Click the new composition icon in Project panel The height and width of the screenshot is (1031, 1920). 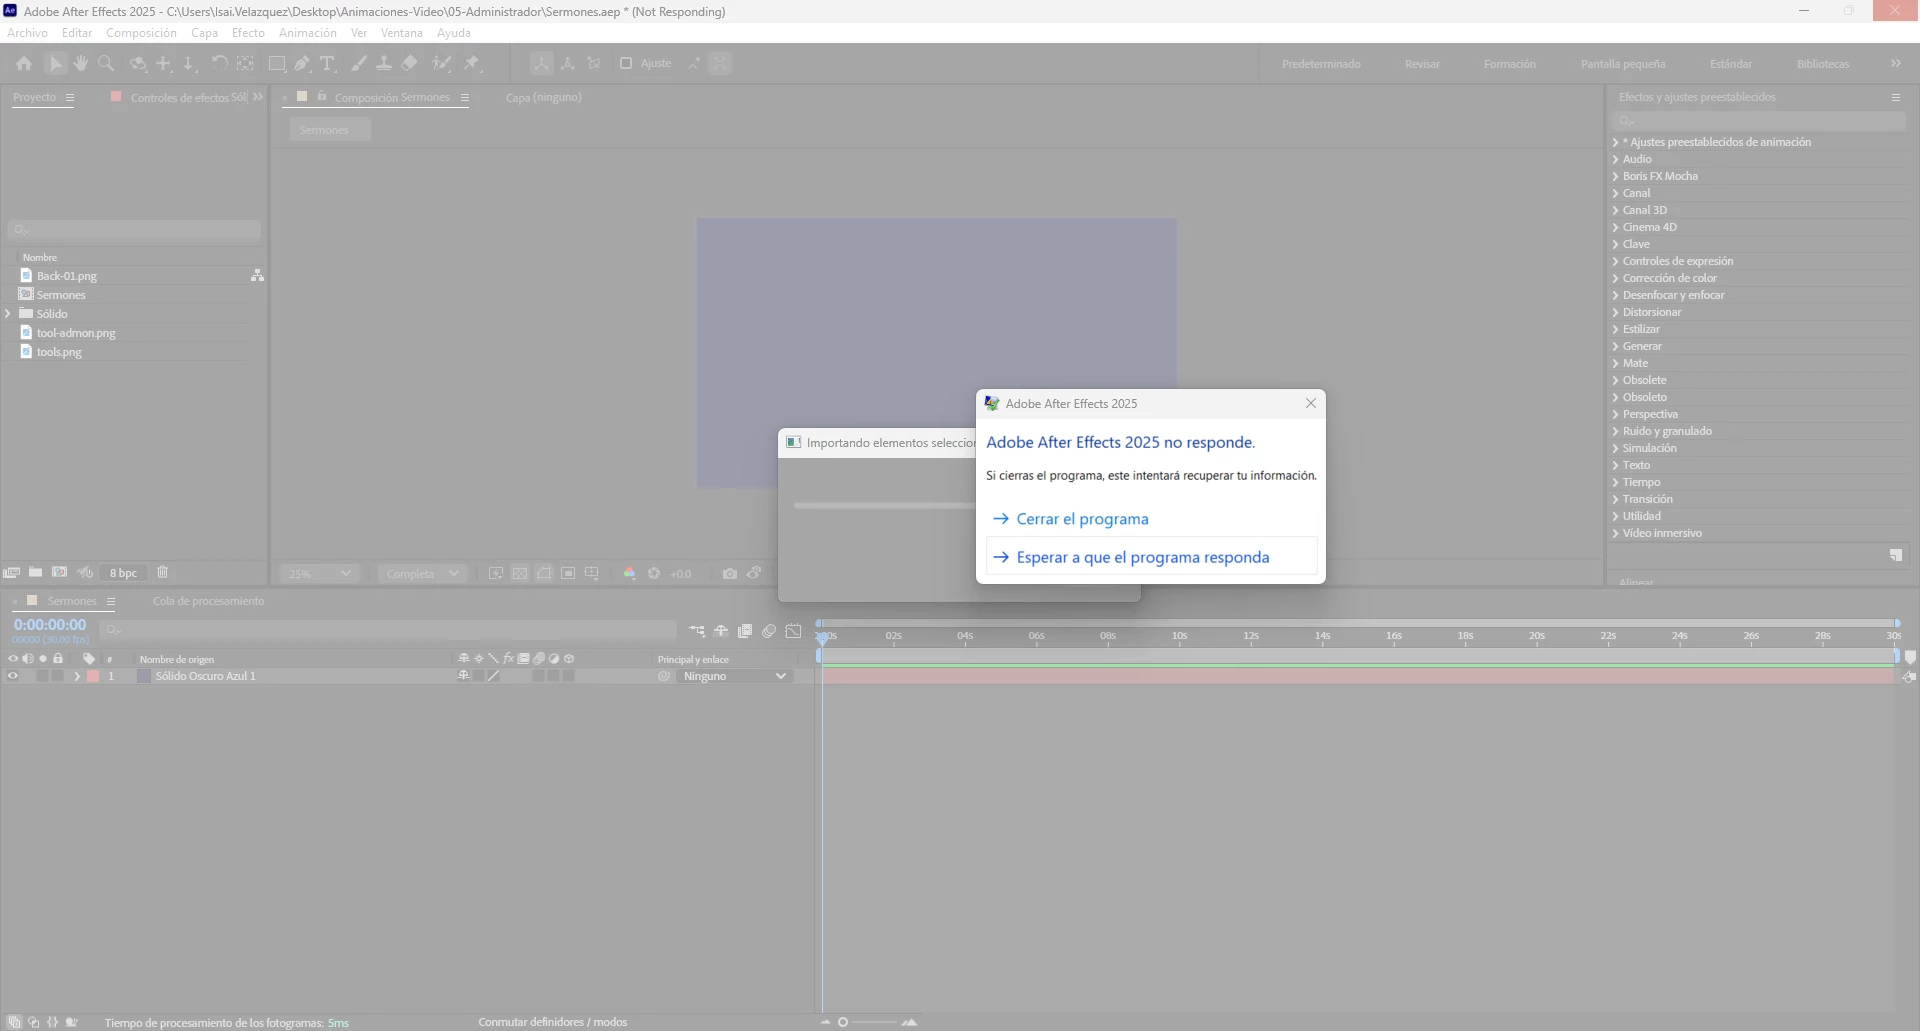point(60,573)
